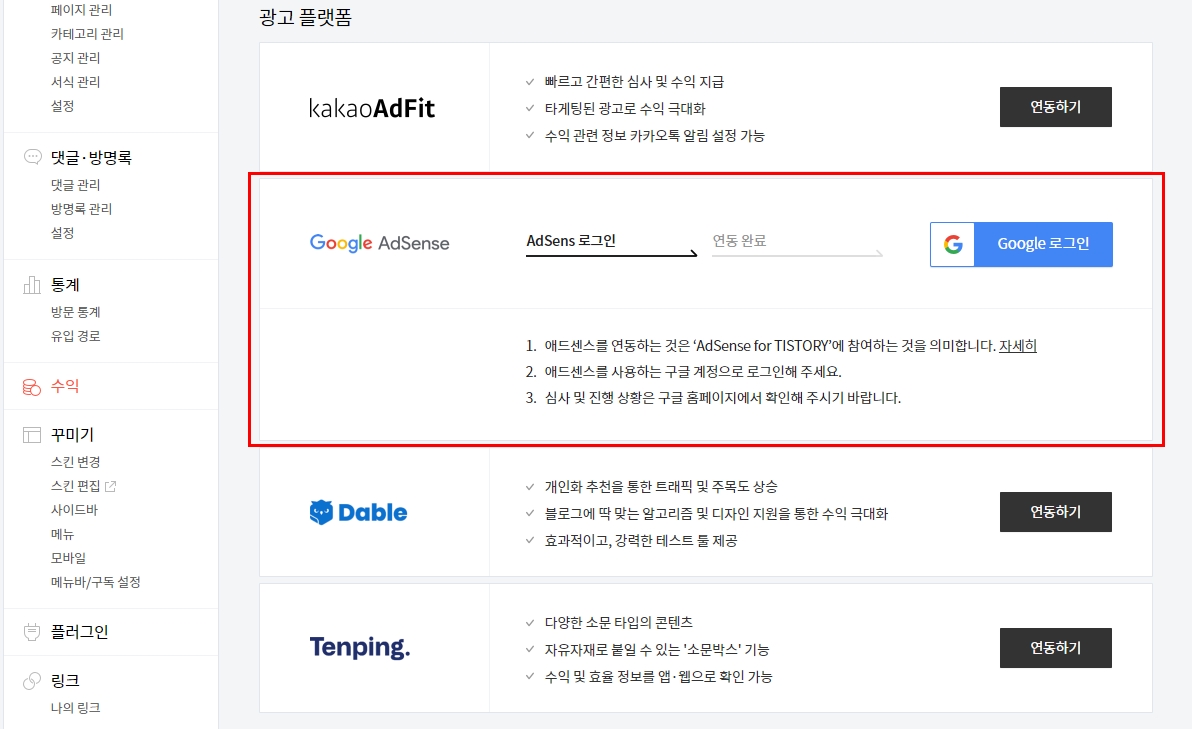Select the 꾸미기 section heading
Screen dimensions: 1192x729
[x=72, y=435]
